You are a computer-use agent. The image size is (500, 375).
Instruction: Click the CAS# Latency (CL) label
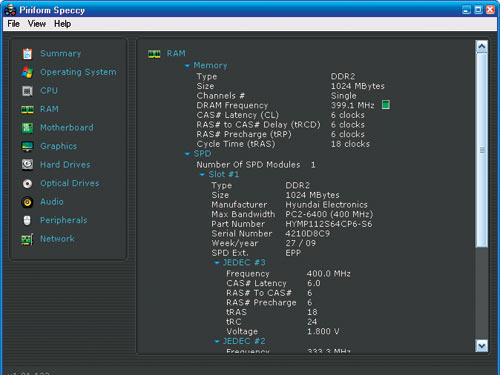click(x=238, y=115)
